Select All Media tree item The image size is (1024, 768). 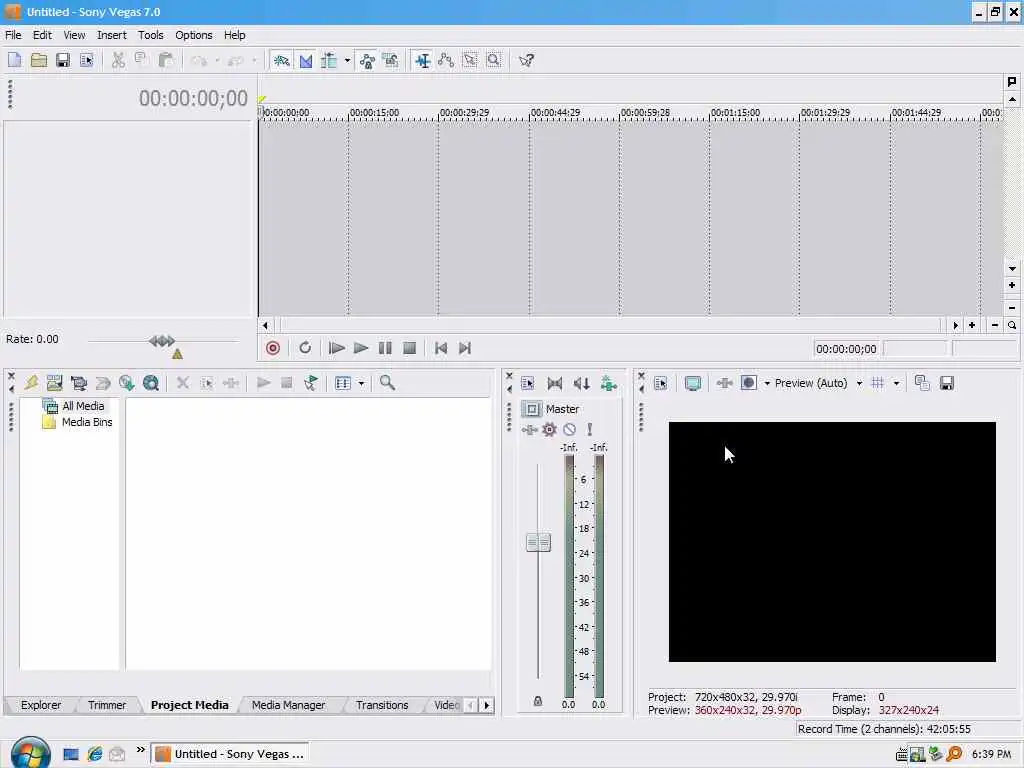[x=83, y=406]
